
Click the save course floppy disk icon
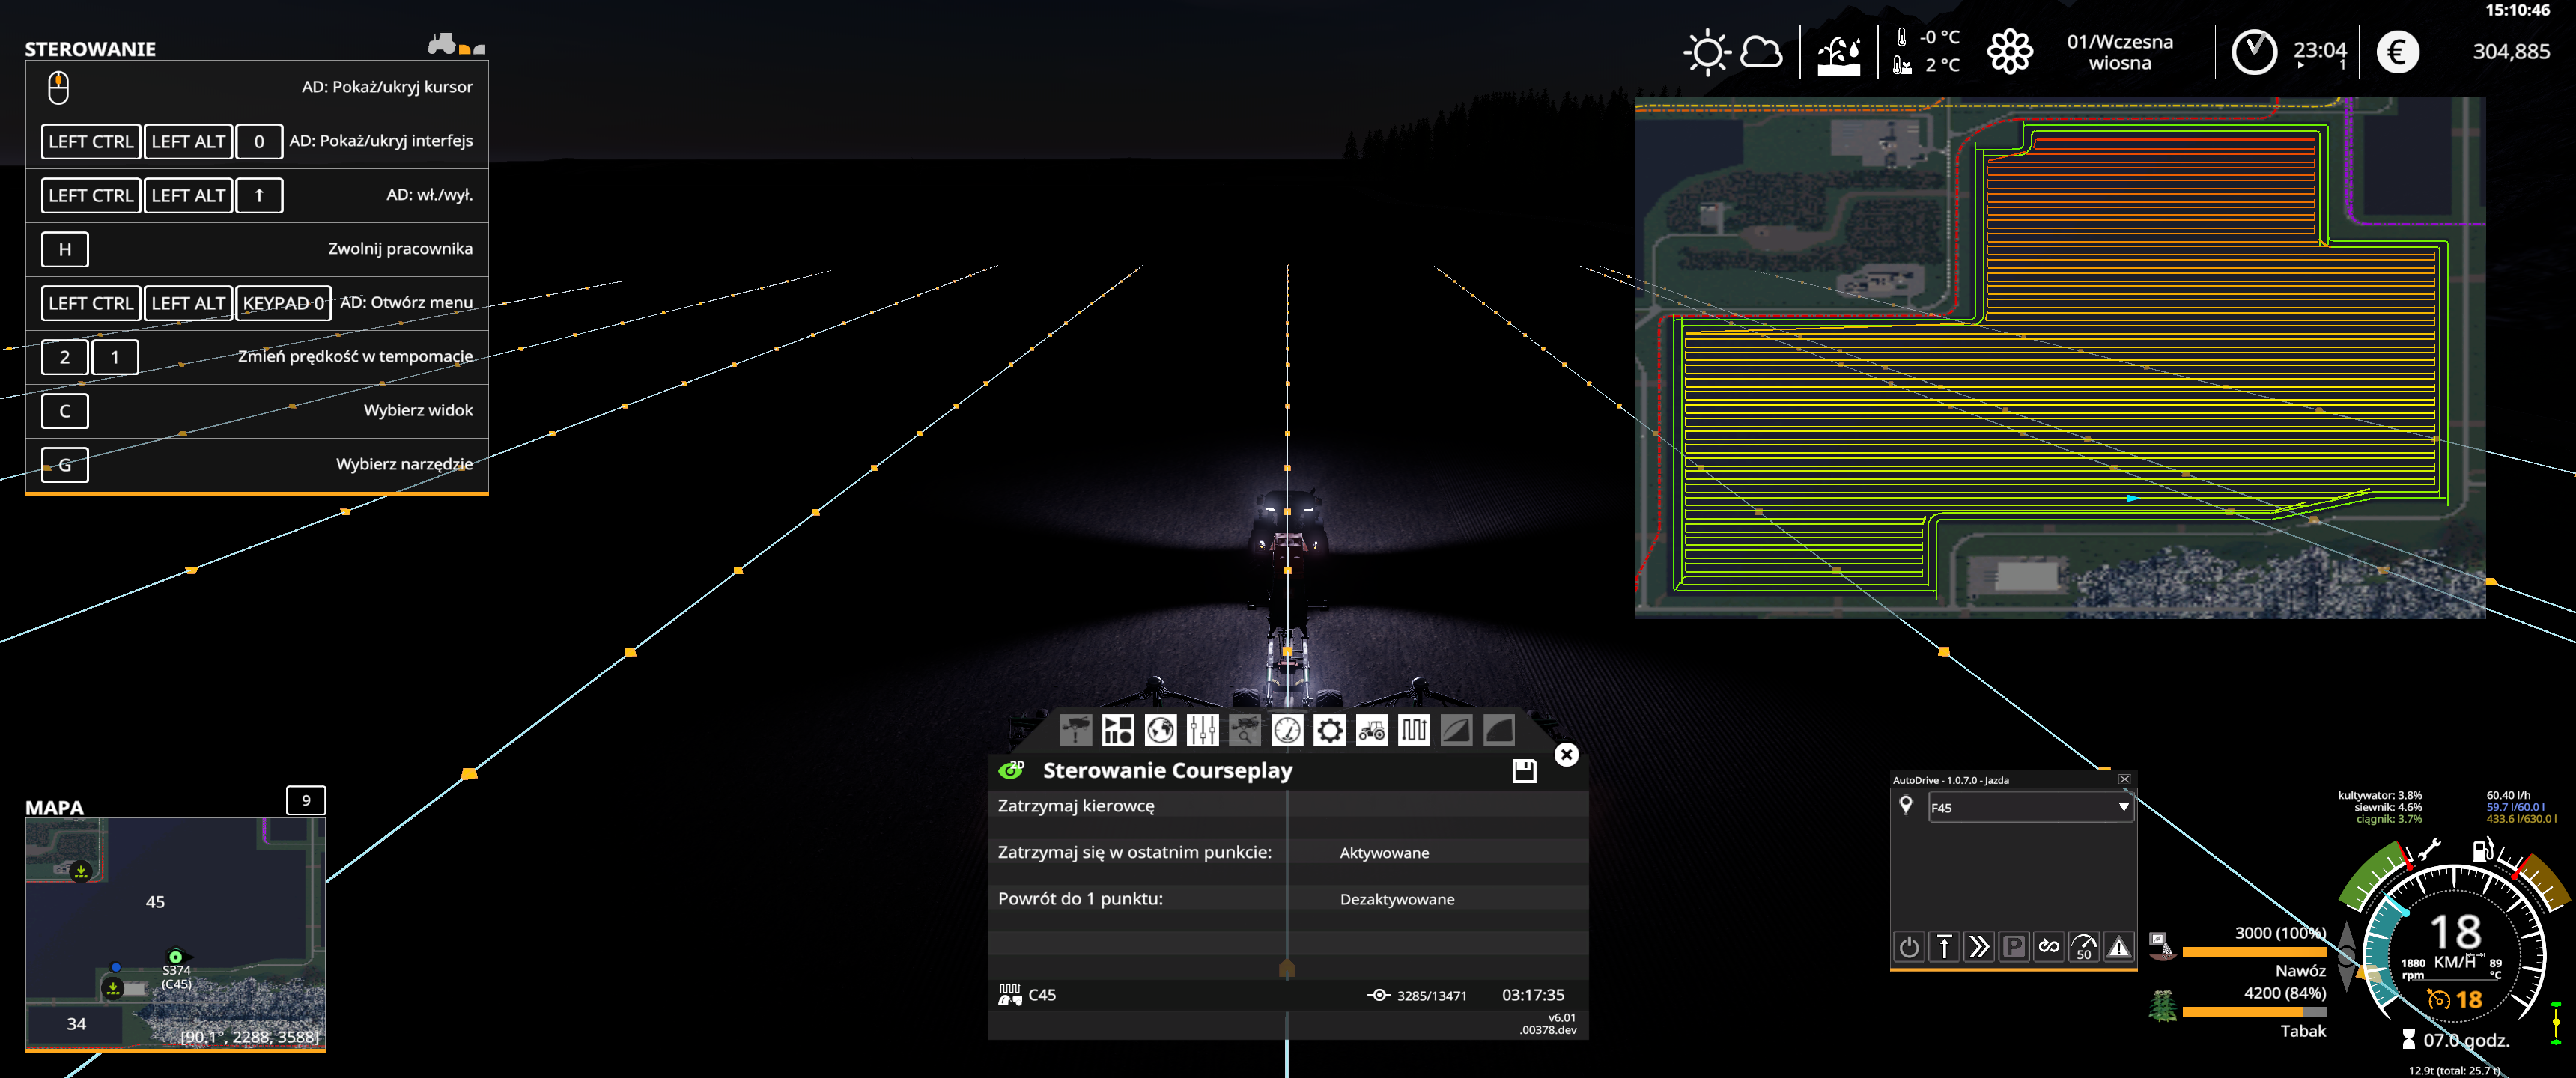[1524, 770]
